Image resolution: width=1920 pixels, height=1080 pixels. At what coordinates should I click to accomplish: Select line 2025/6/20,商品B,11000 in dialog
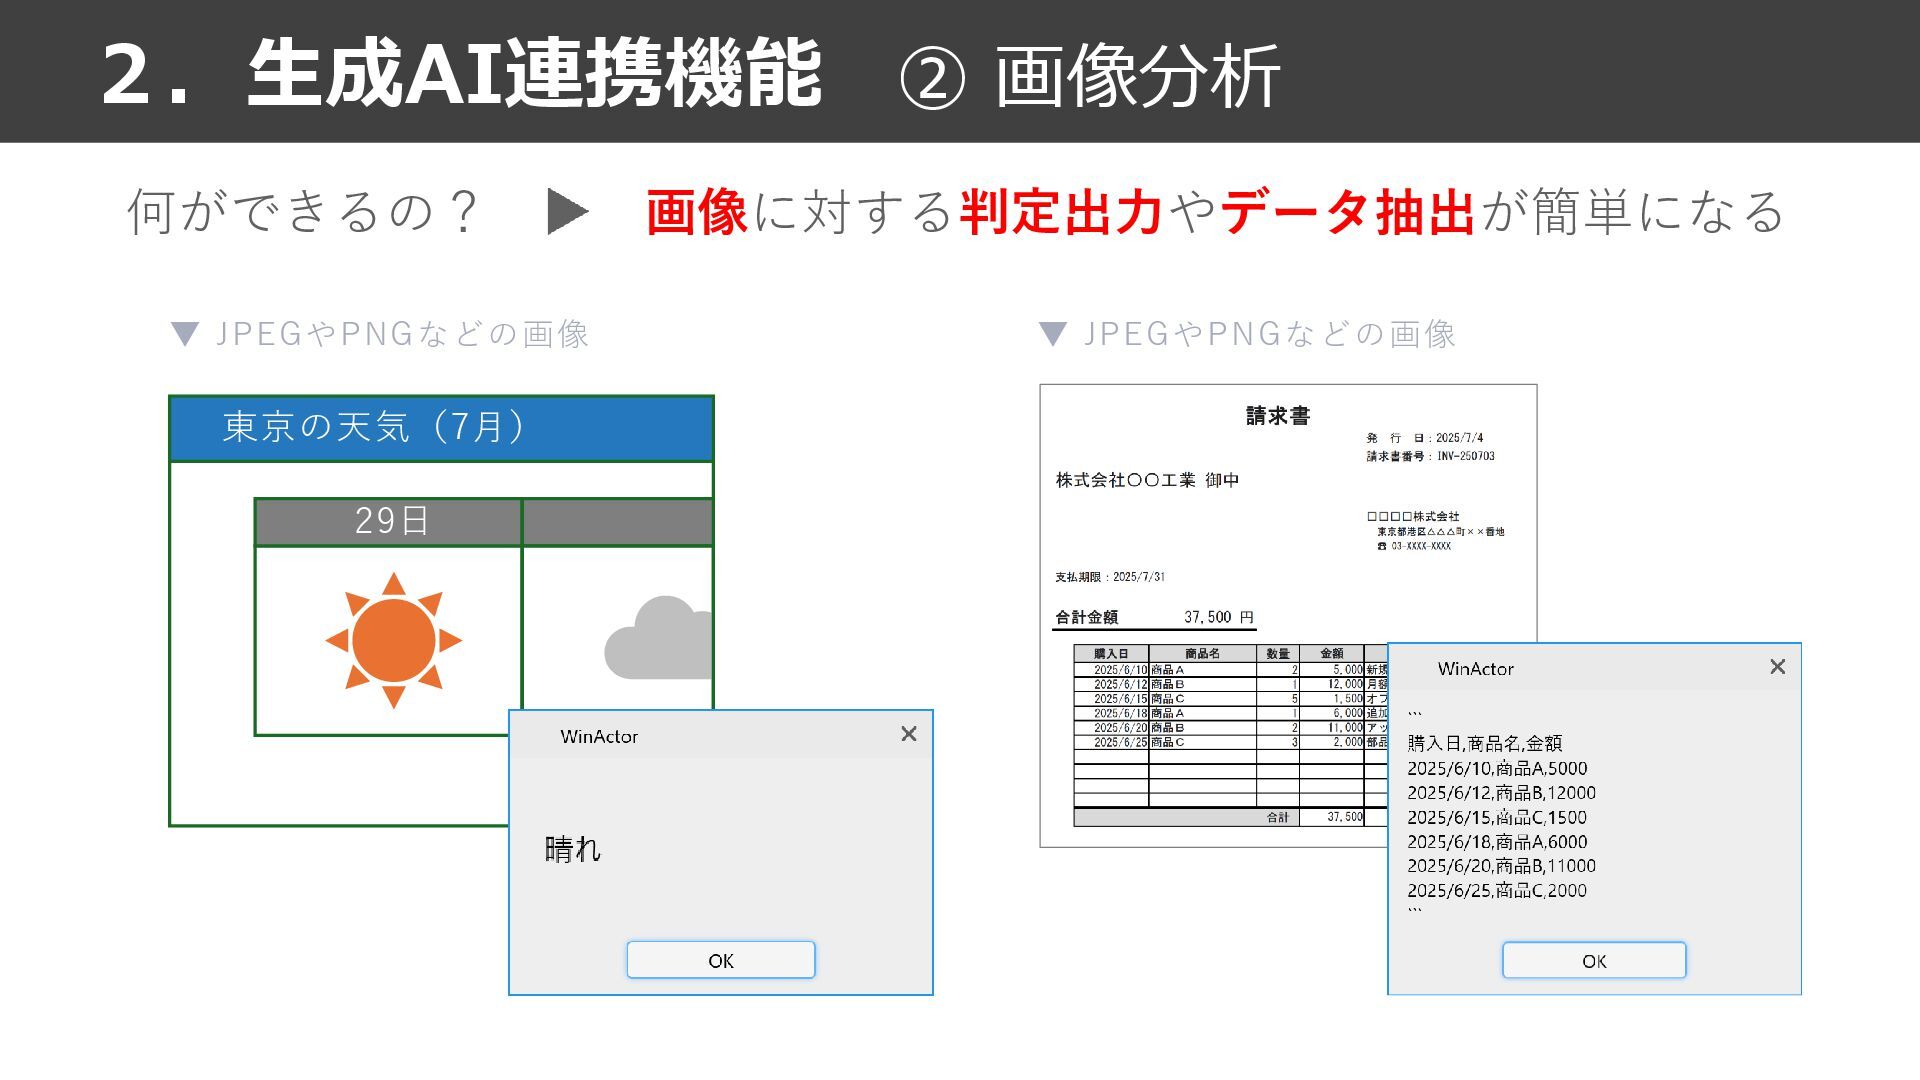click(1501, 866)
